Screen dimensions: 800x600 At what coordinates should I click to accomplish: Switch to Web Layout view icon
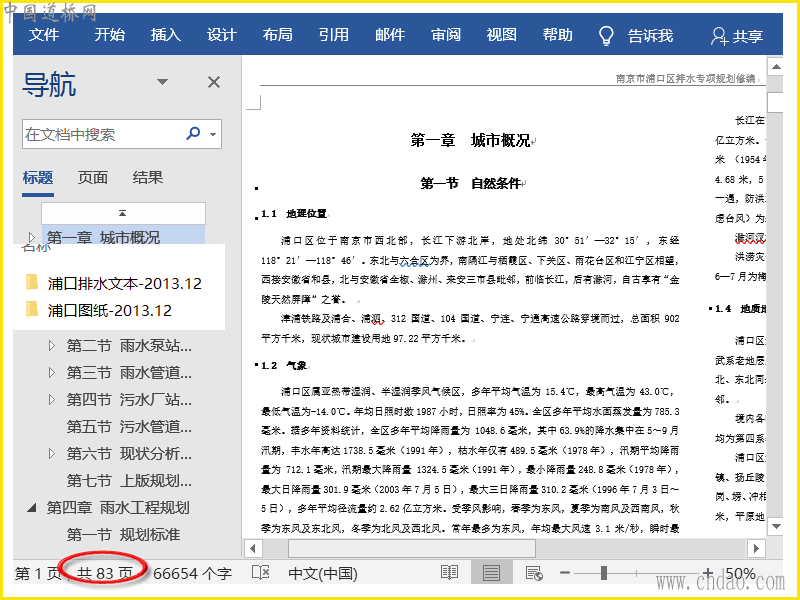pyautogui.click(x=534, y=573)
